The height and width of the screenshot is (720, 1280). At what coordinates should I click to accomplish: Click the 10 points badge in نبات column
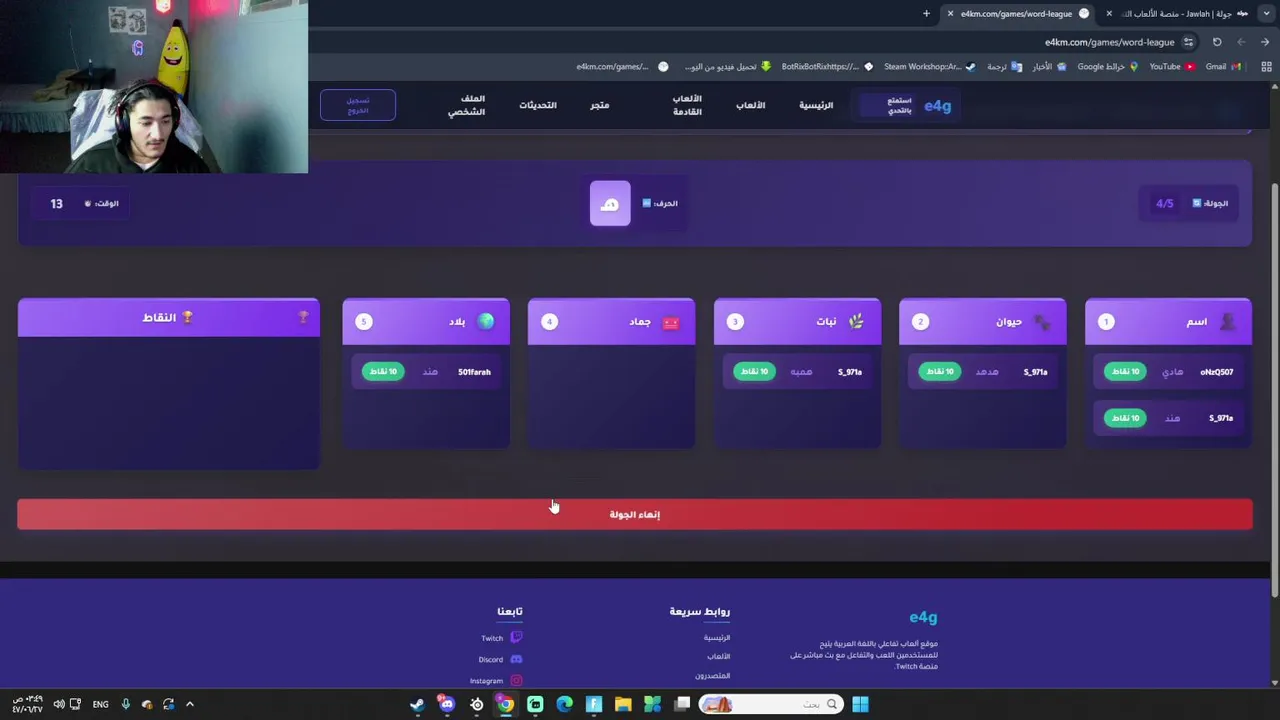coord(754,372)
